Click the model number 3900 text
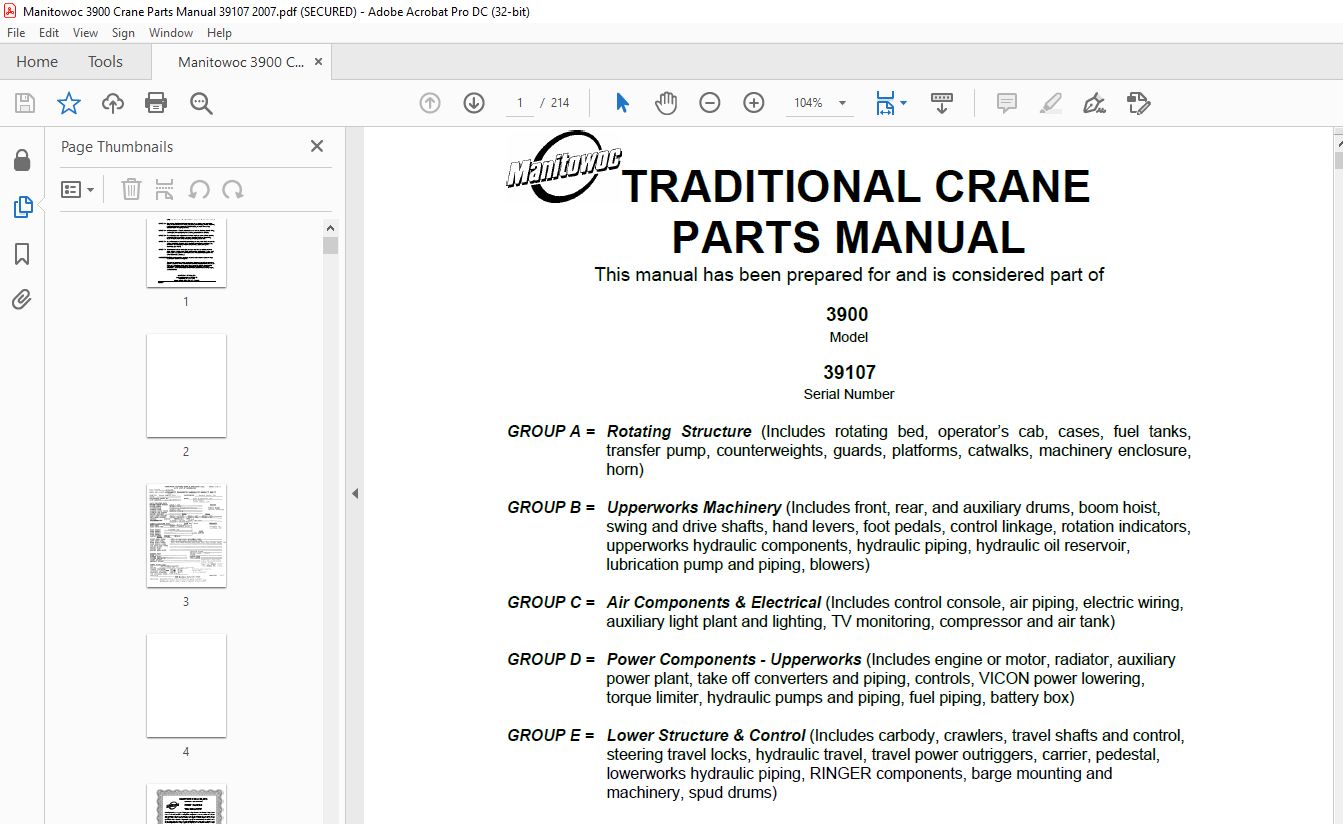The height and width of the screenshot is (824, 1343). coord(847,315)
